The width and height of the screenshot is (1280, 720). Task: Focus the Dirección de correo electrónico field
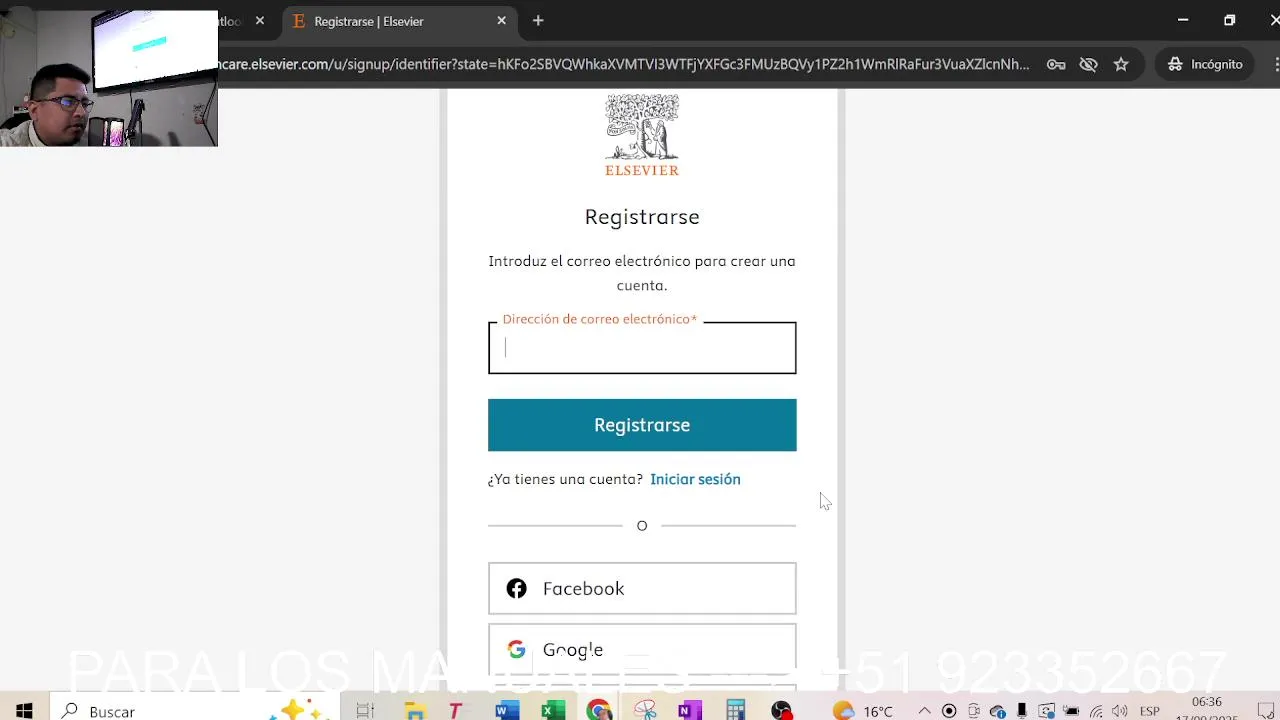click(642, 348)
